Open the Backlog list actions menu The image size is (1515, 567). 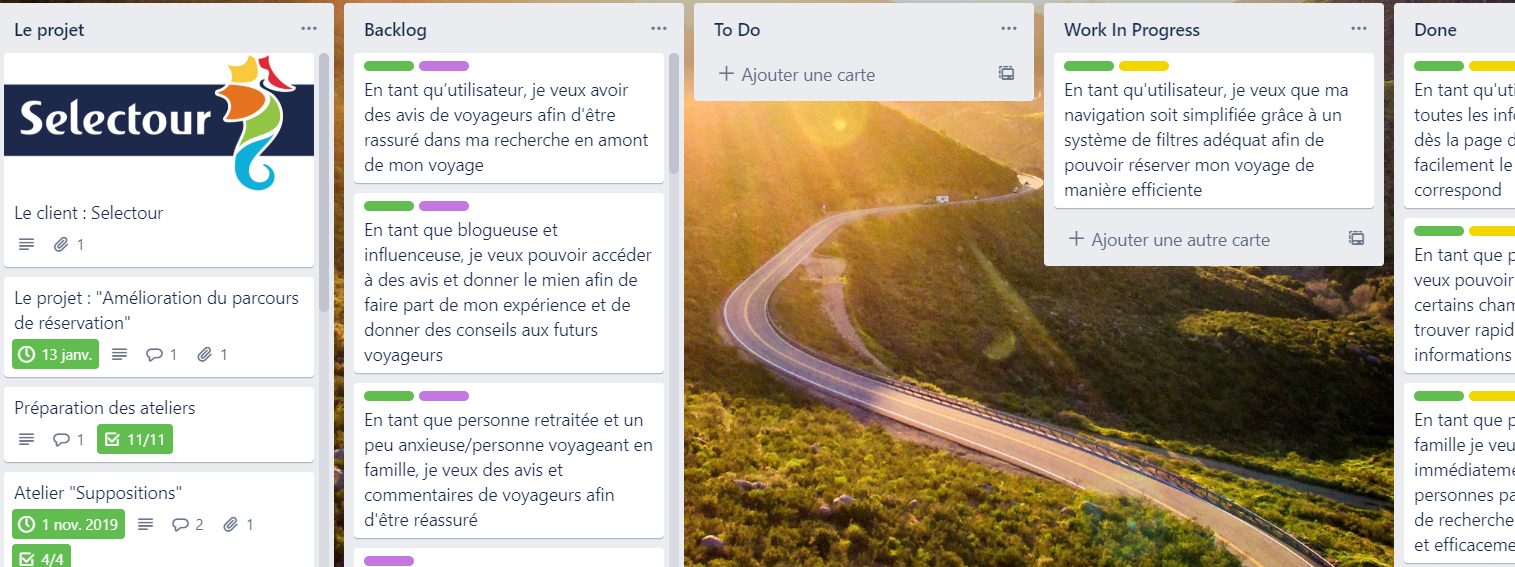(x=659, y=29)
